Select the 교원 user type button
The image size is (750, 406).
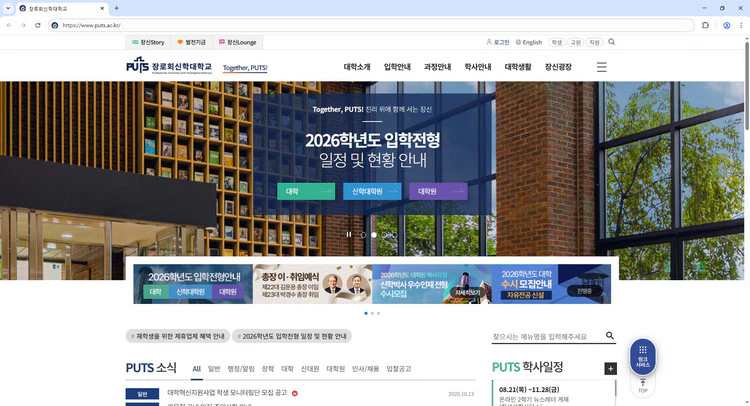pos(575,43)
